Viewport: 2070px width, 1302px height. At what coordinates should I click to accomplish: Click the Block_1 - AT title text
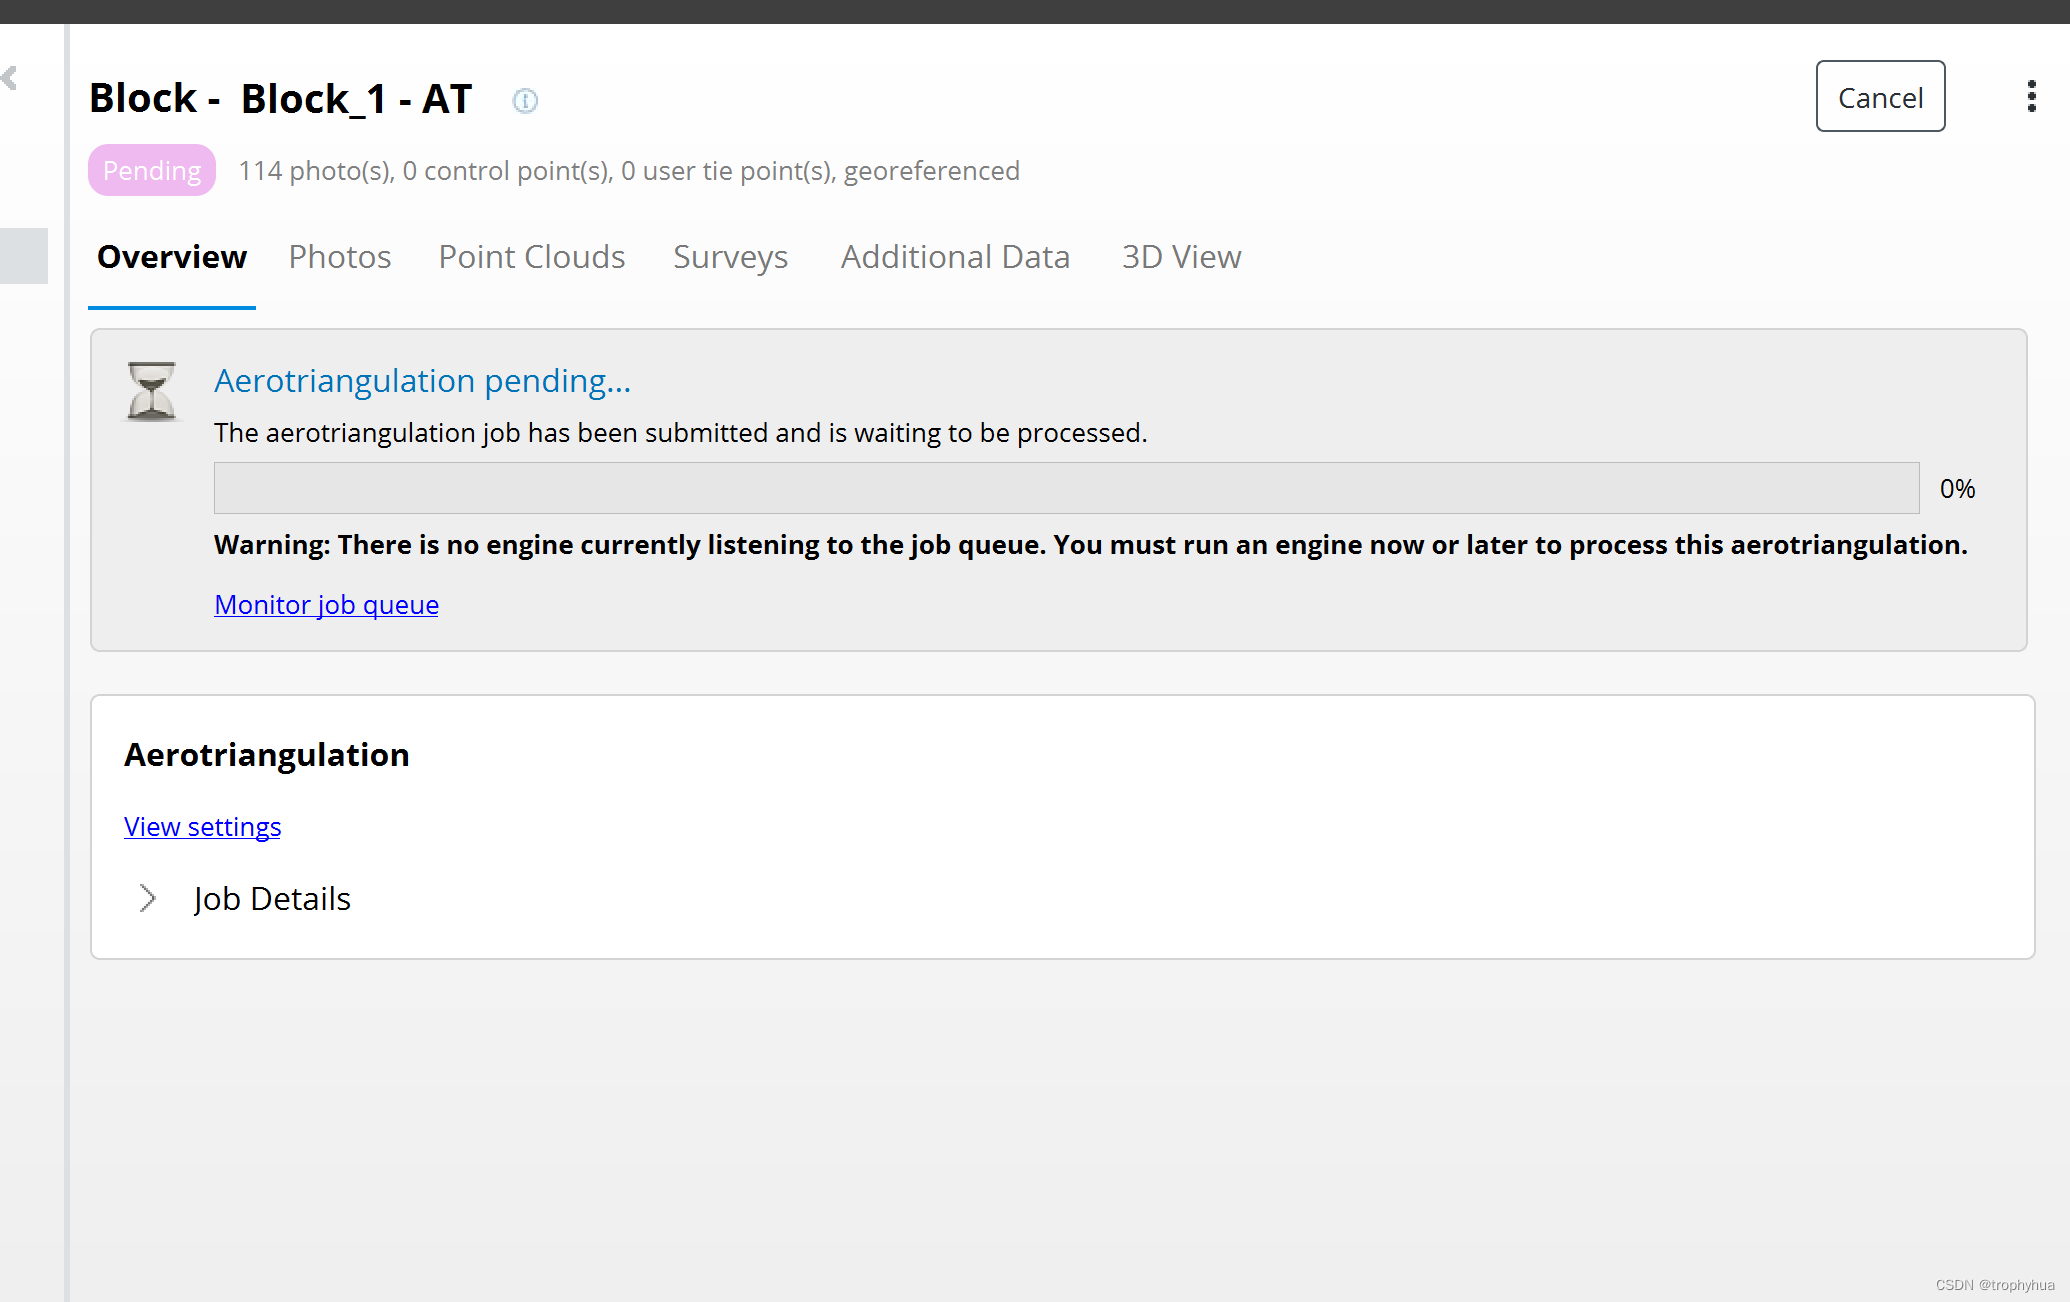coord(356,98)
